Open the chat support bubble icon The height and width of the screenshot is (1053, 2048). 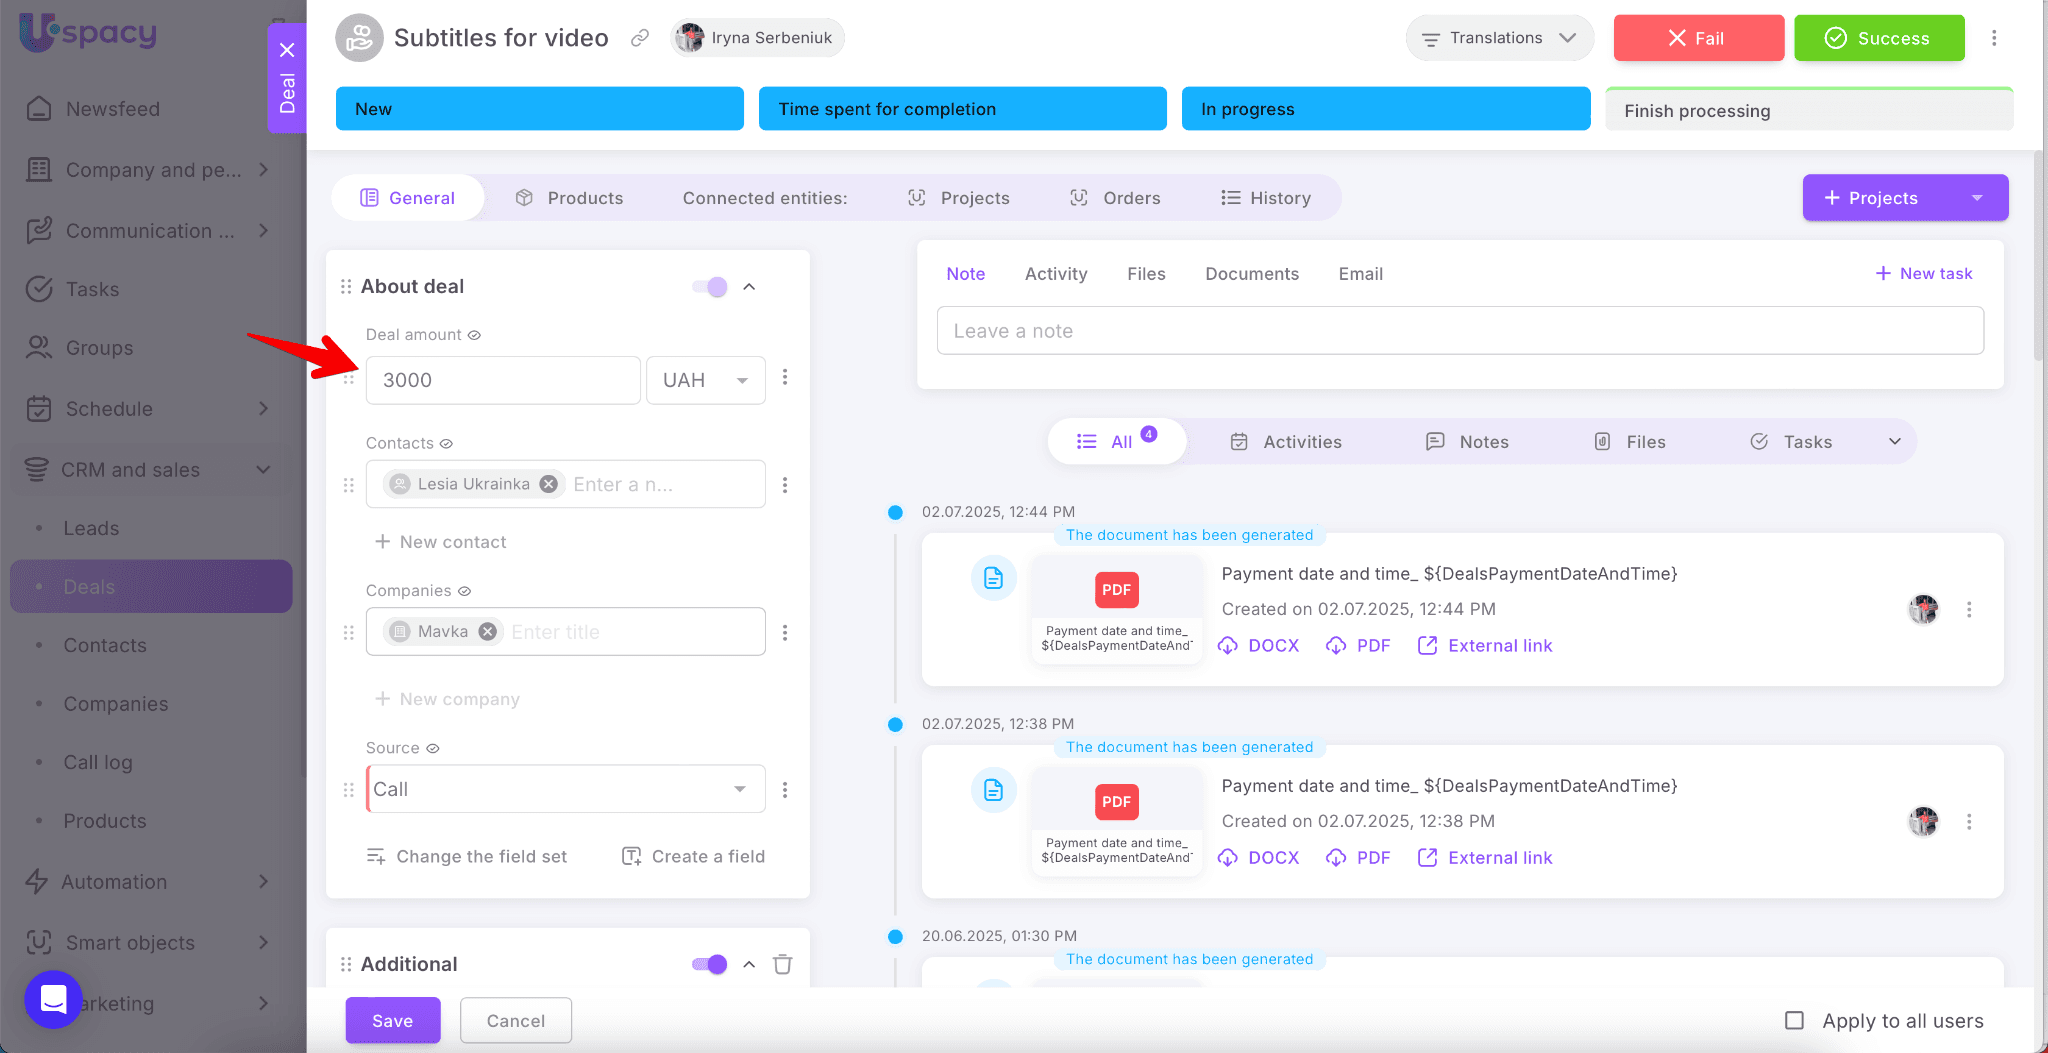pyautogui.click(x=53, y=999)
